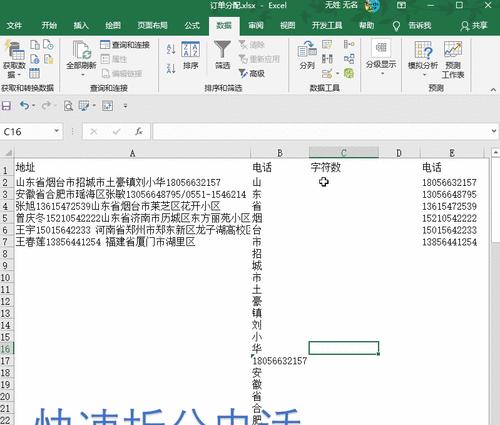Click the last quick access chart icon

tap(107, 106)
